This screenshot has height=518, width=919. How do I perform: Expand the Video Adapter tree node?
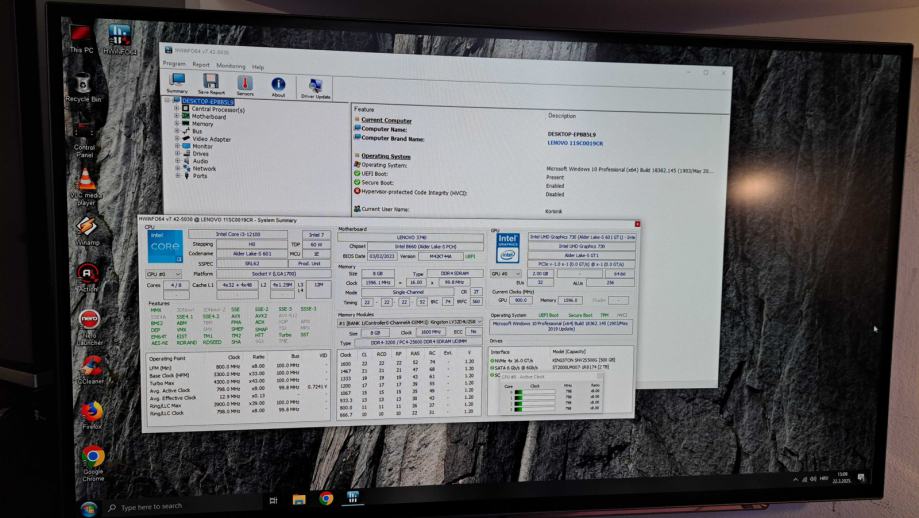[177, 138]
